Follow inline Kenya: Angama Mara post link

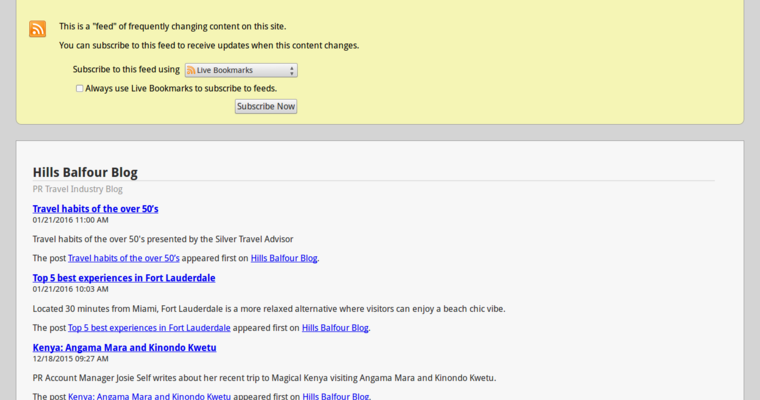pyautogui.click(x=149, y=396)
